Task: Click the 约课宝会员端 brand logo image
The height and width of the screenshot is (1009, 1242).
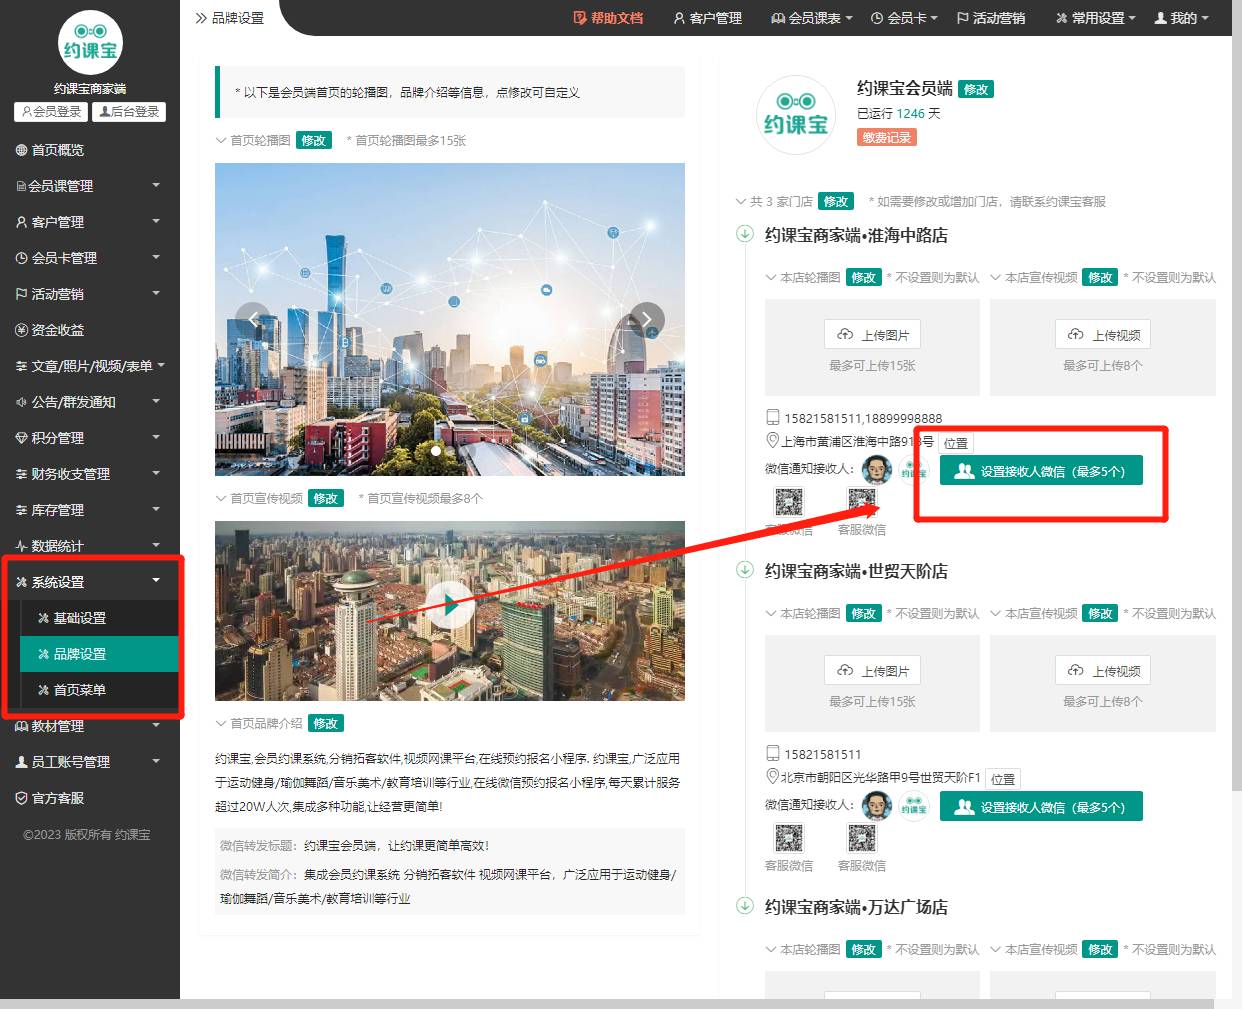Action: pyautogui.click(x=796, y=115)
